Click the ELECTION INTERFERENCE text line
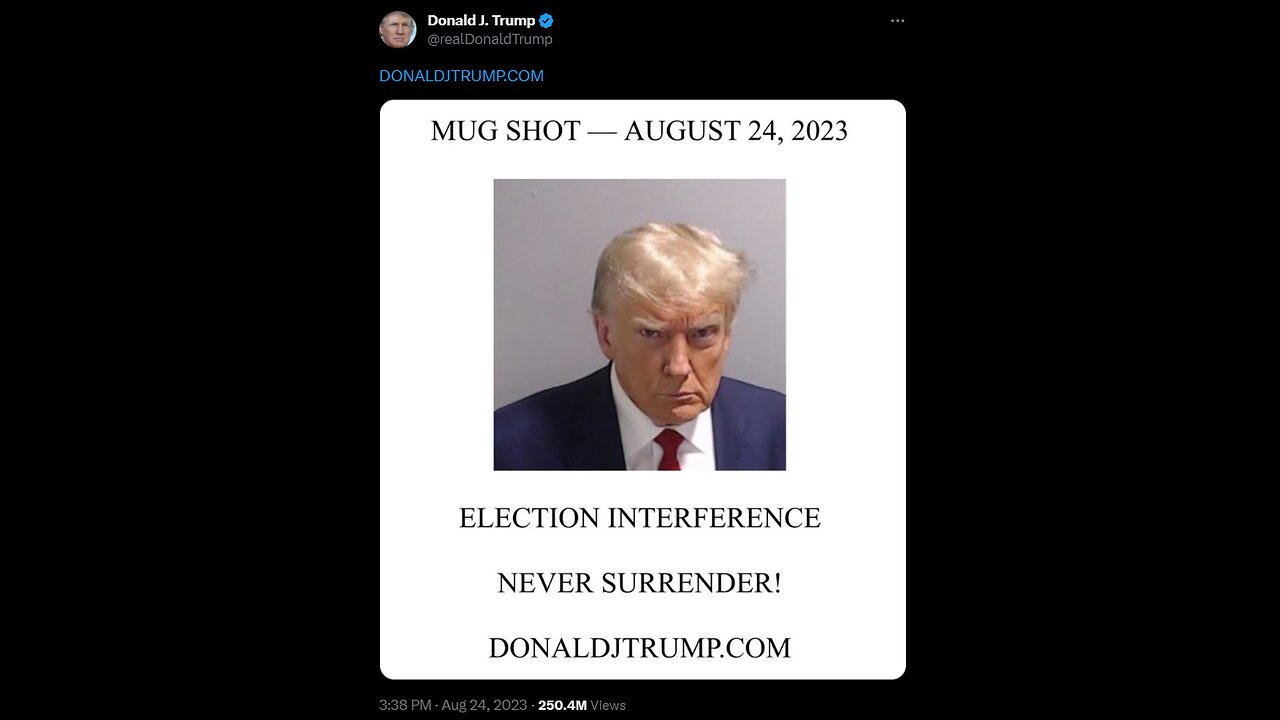The image size is (1280, 720). point(640,518)
